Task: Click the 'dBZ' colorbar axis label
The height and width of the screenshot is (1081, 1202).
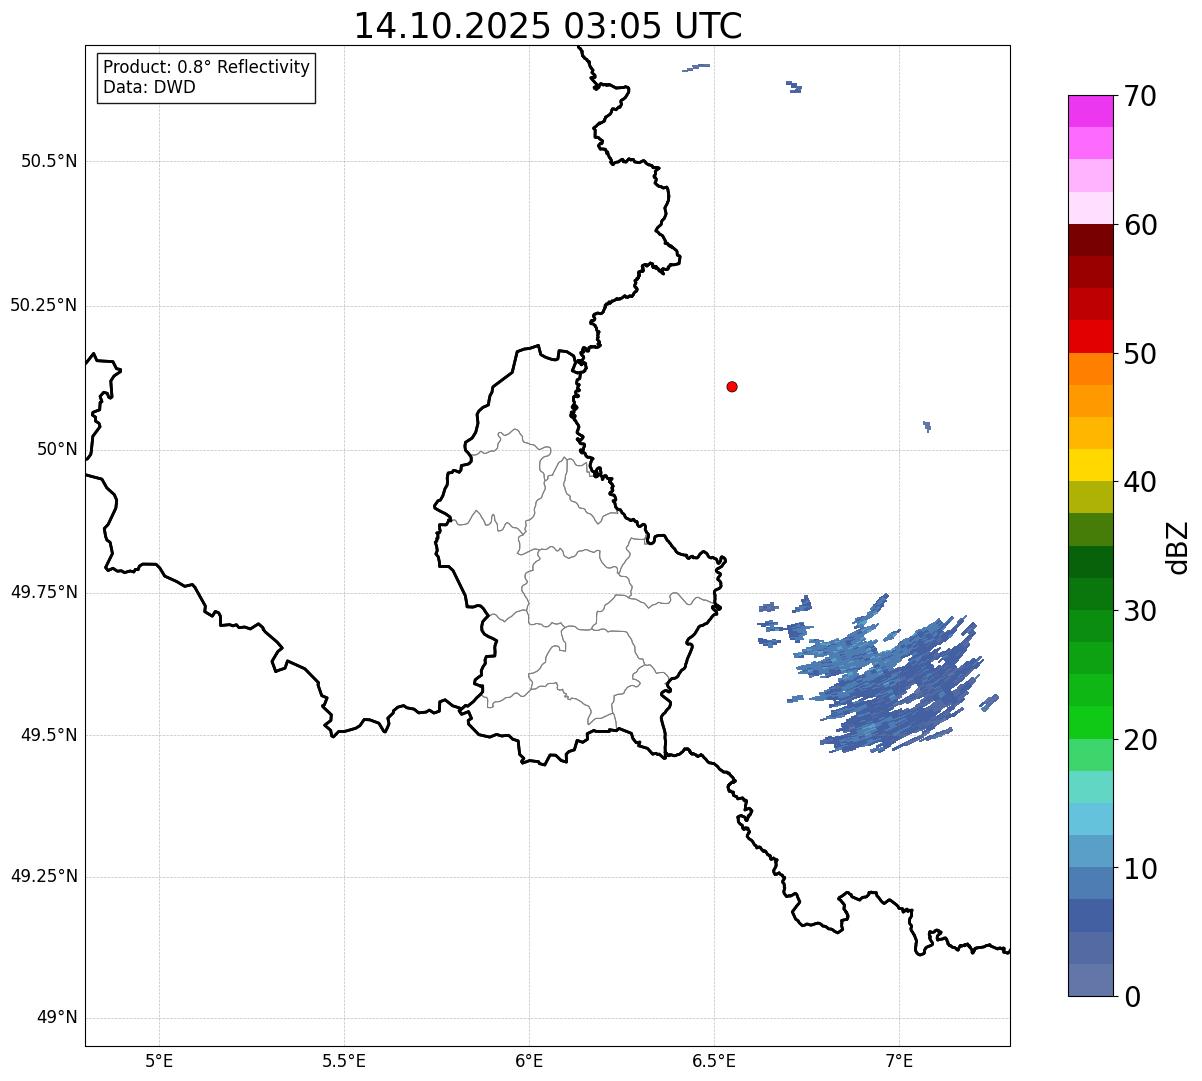Action: 1178,547
